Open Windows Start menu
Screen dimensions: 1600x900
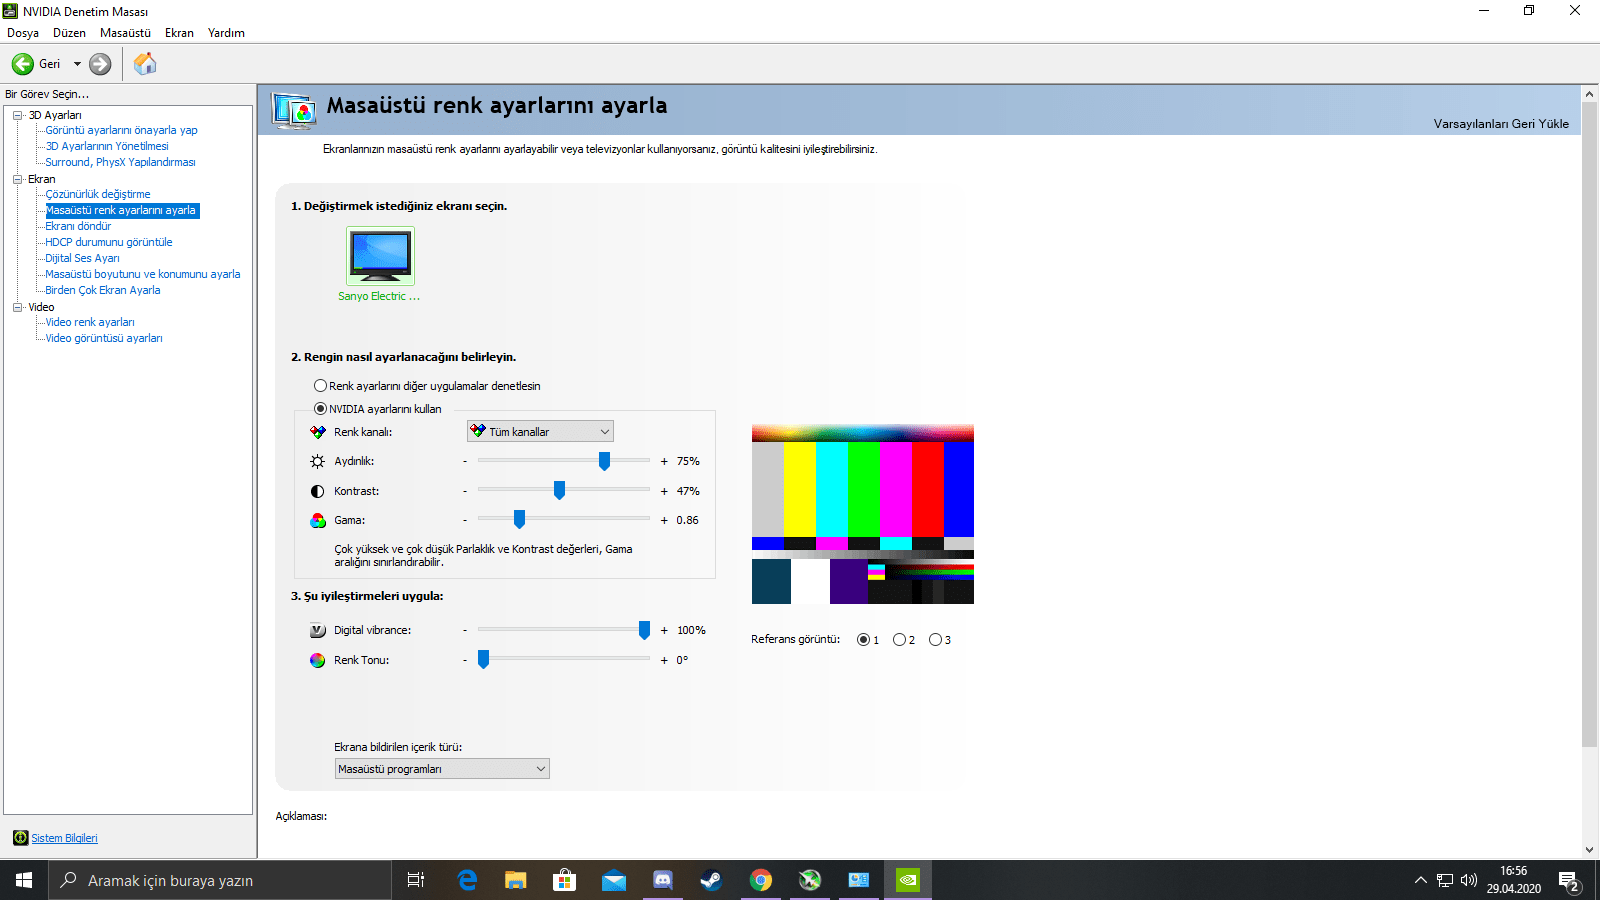[x=24, y=880]
